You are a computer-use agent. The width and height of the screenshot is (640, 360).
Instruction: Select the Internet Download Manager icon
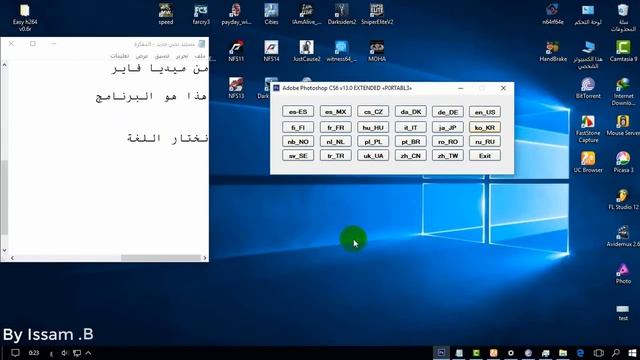[623, 91]
